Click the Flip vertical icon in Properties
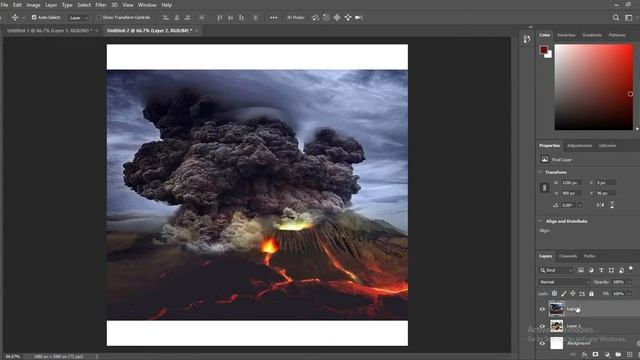The height and width of the screenshot is (360, 640). click(x=612, y=205)
